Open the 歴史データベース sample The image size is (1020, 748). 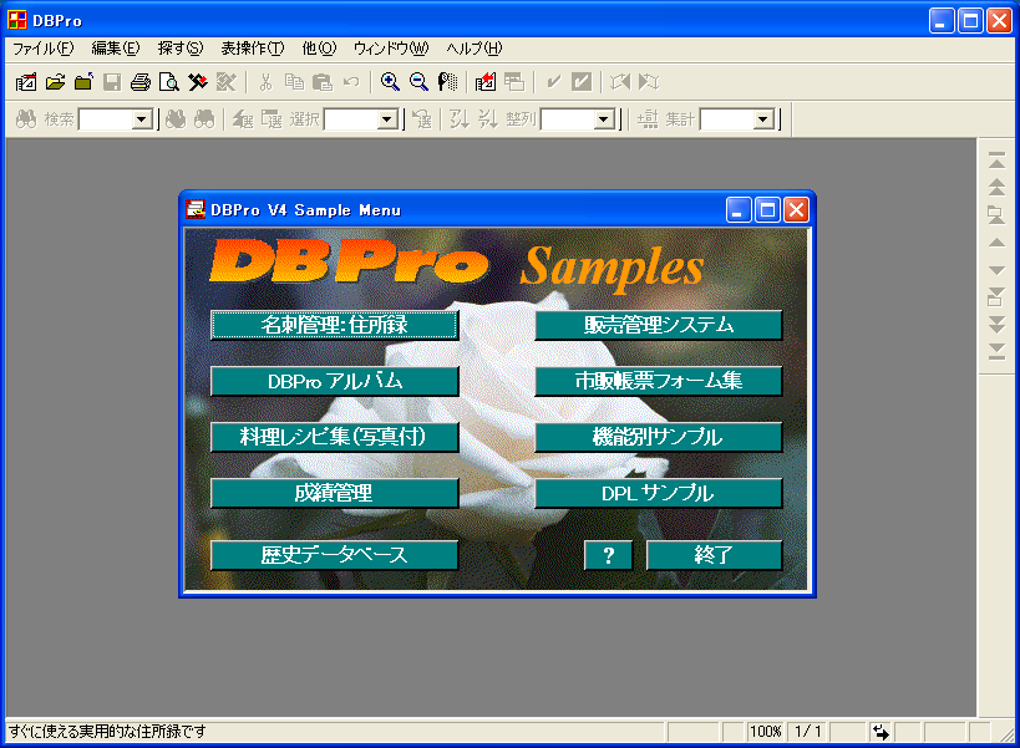click(x=334, y=555)
